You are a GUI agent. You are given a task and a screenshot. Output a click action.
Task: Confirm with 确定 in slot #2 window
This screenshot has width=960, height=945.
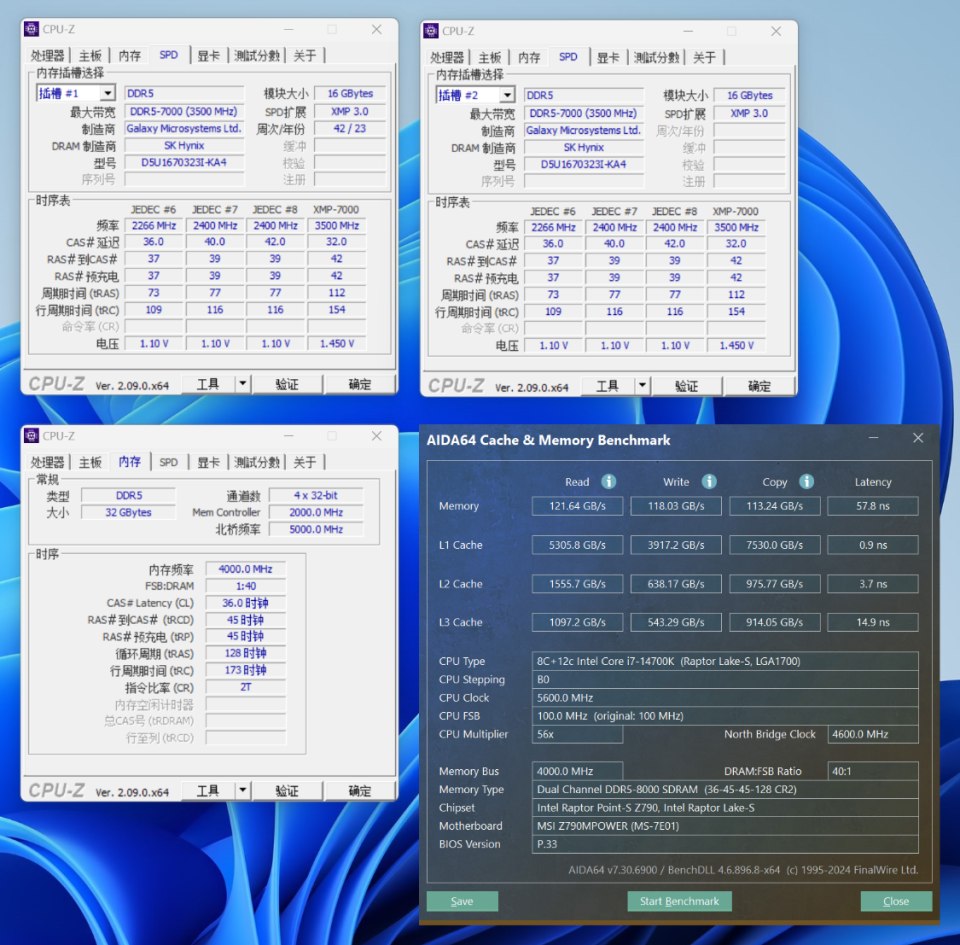tap(759, 386)
